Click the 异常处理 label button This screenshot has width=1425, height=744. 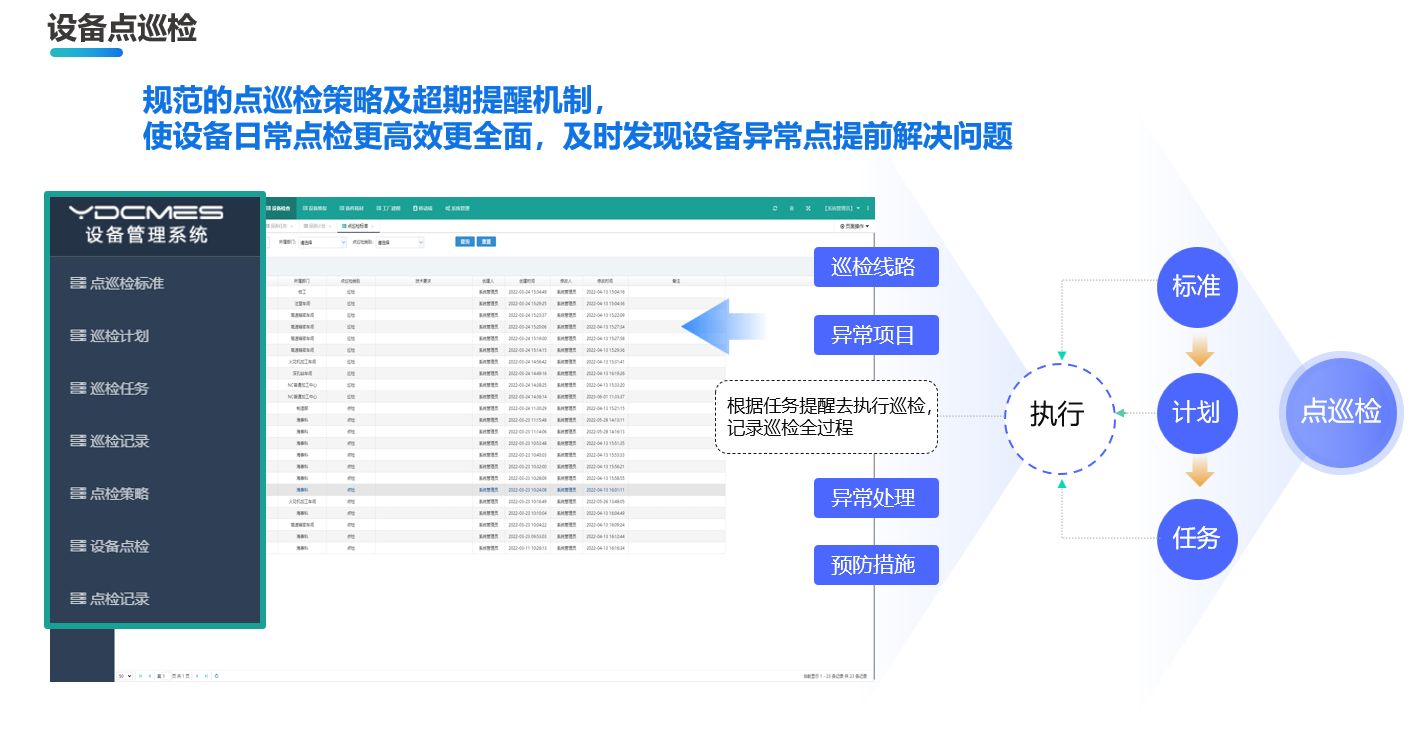click(876, 498)
